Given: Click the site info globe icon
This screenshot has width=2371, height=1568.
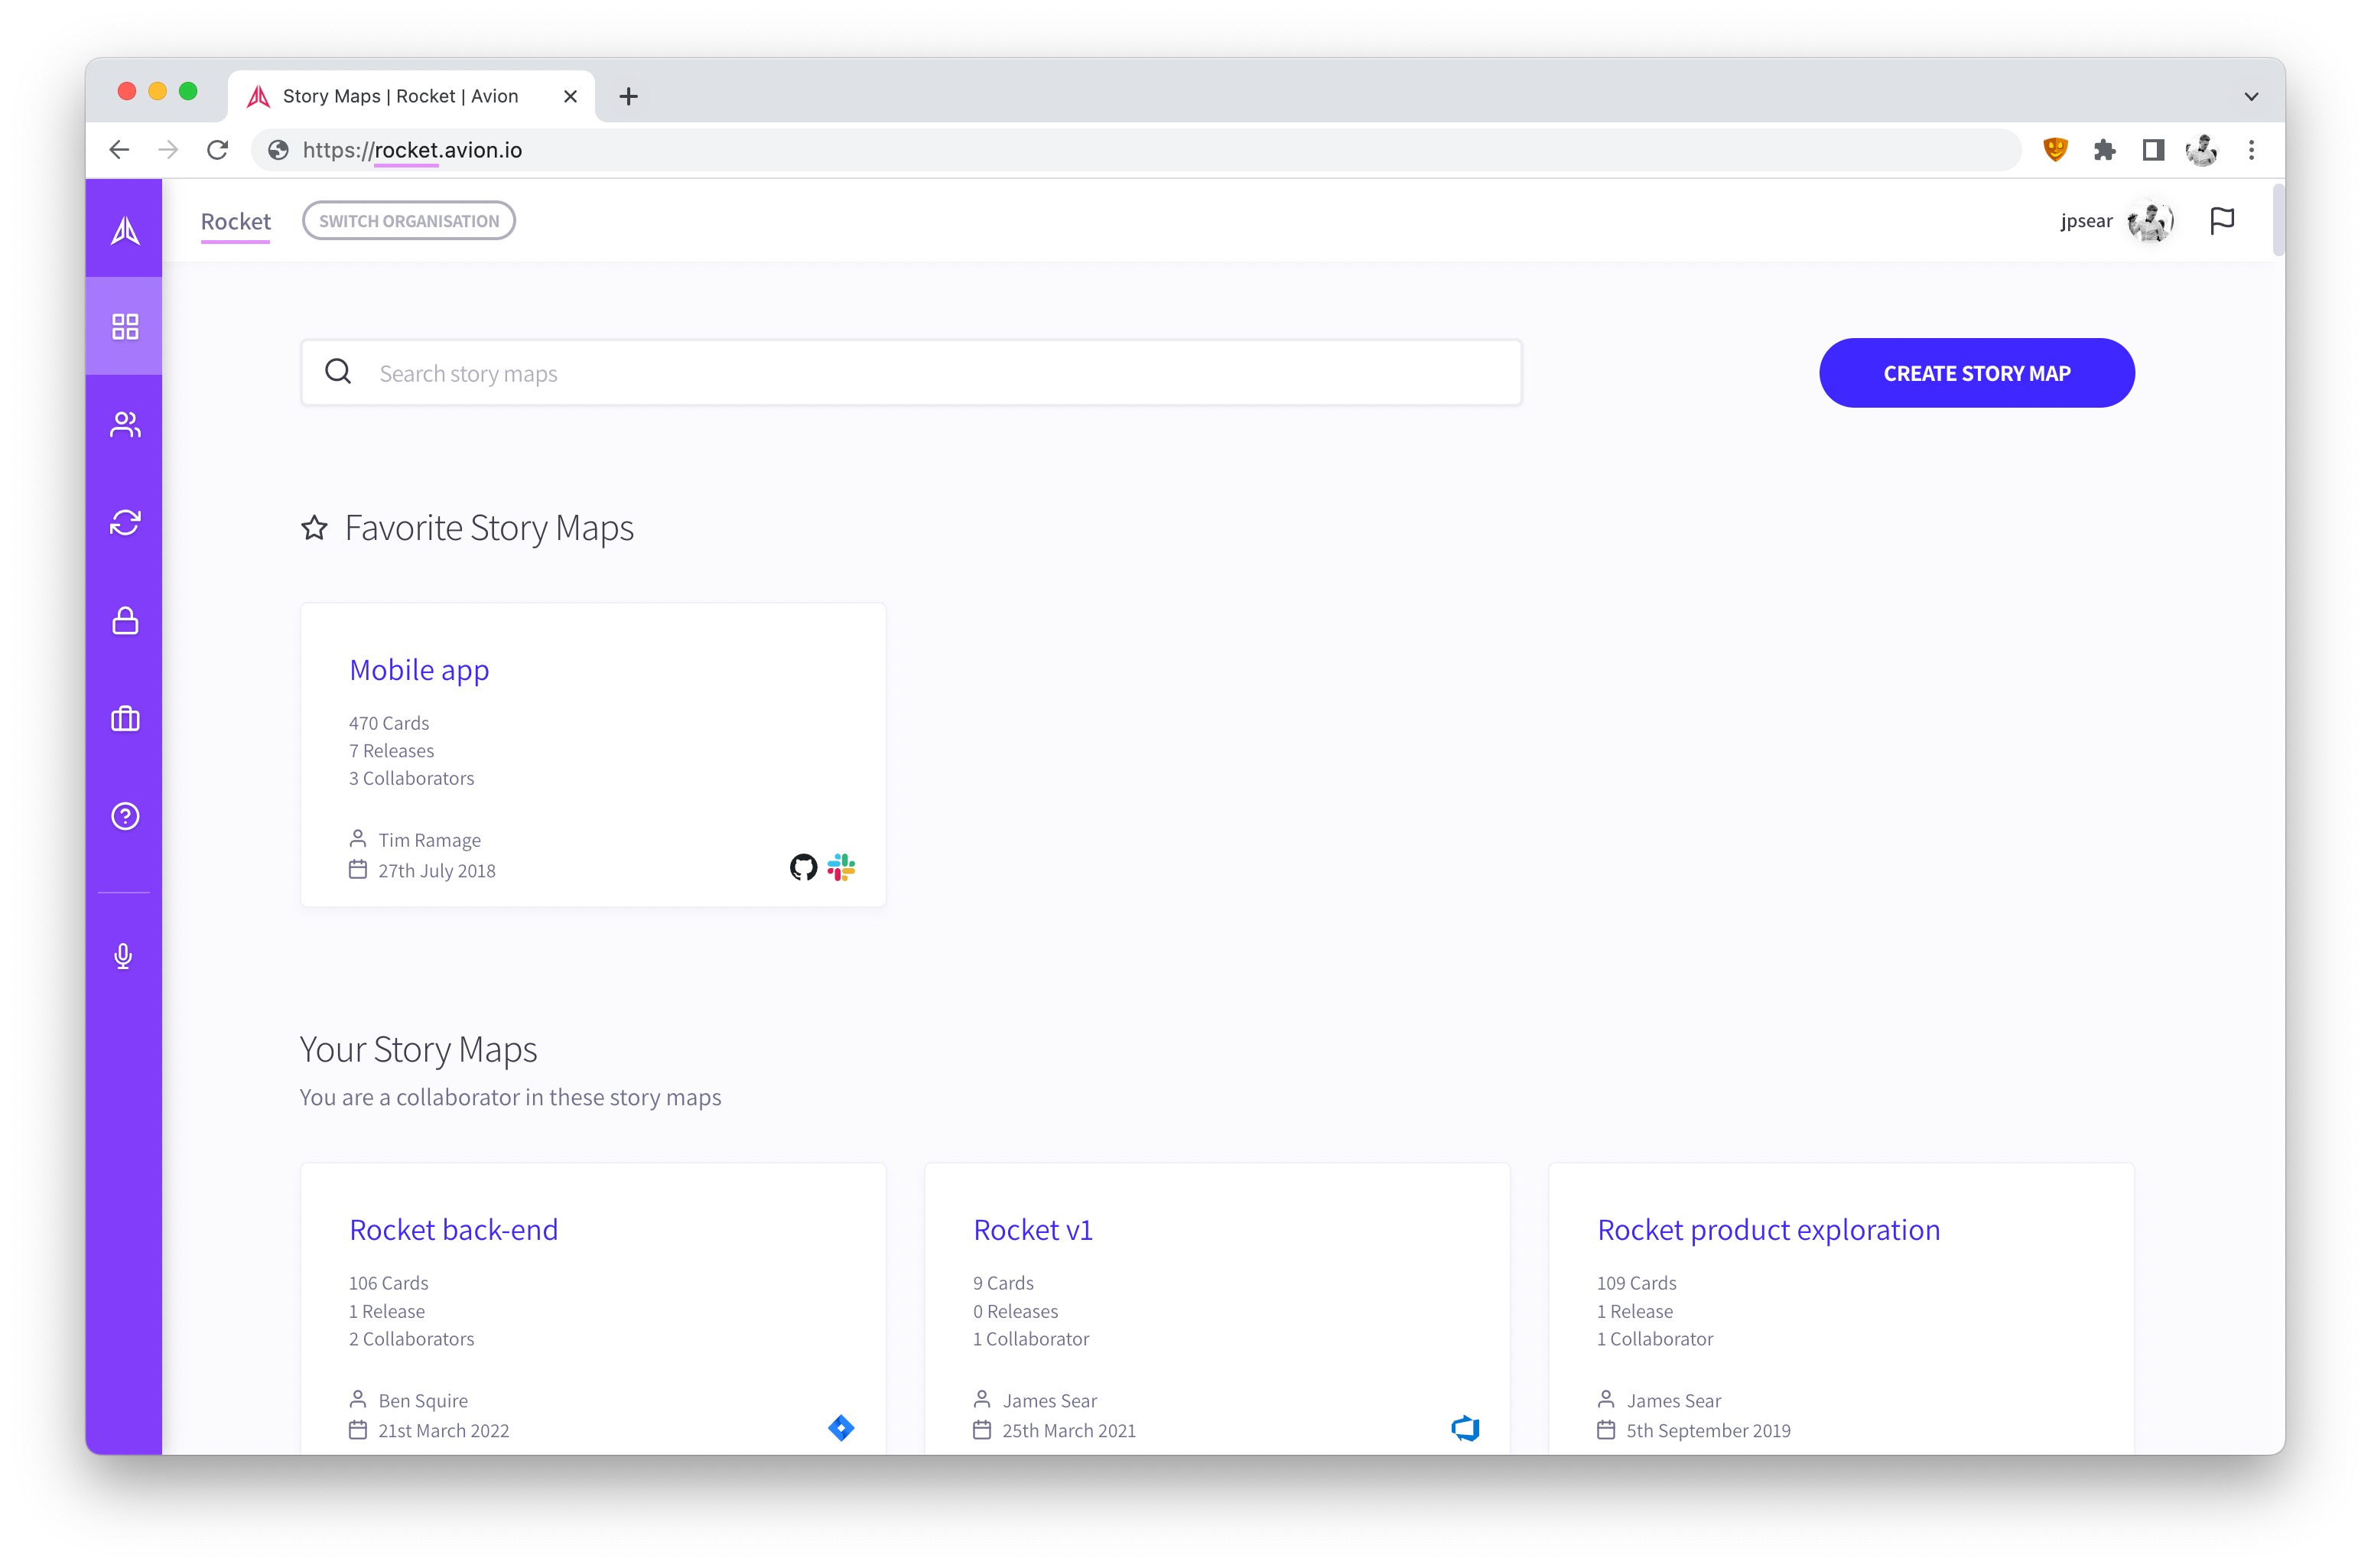Looking at the screenshot, I should tap(278, 150).
